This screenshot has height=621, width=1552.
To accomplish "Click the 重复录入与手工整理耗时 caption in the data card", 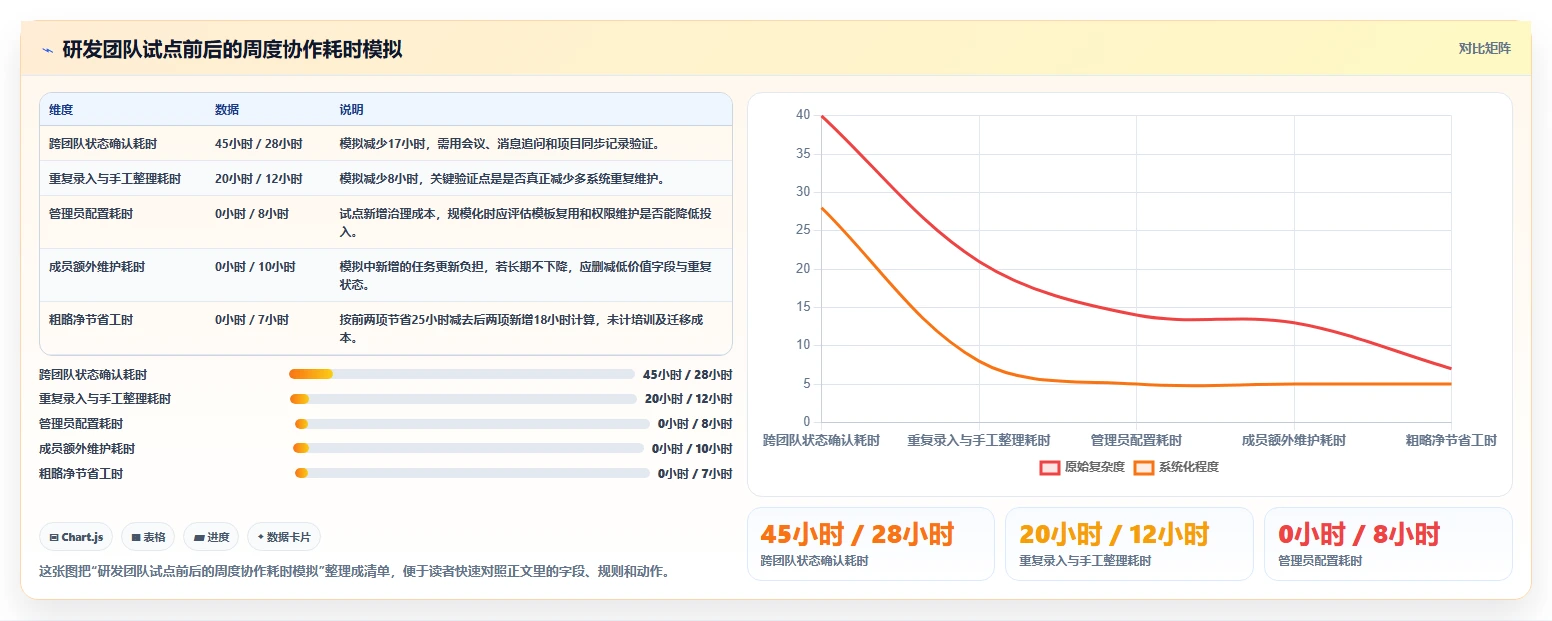I will coord(1085,561).
